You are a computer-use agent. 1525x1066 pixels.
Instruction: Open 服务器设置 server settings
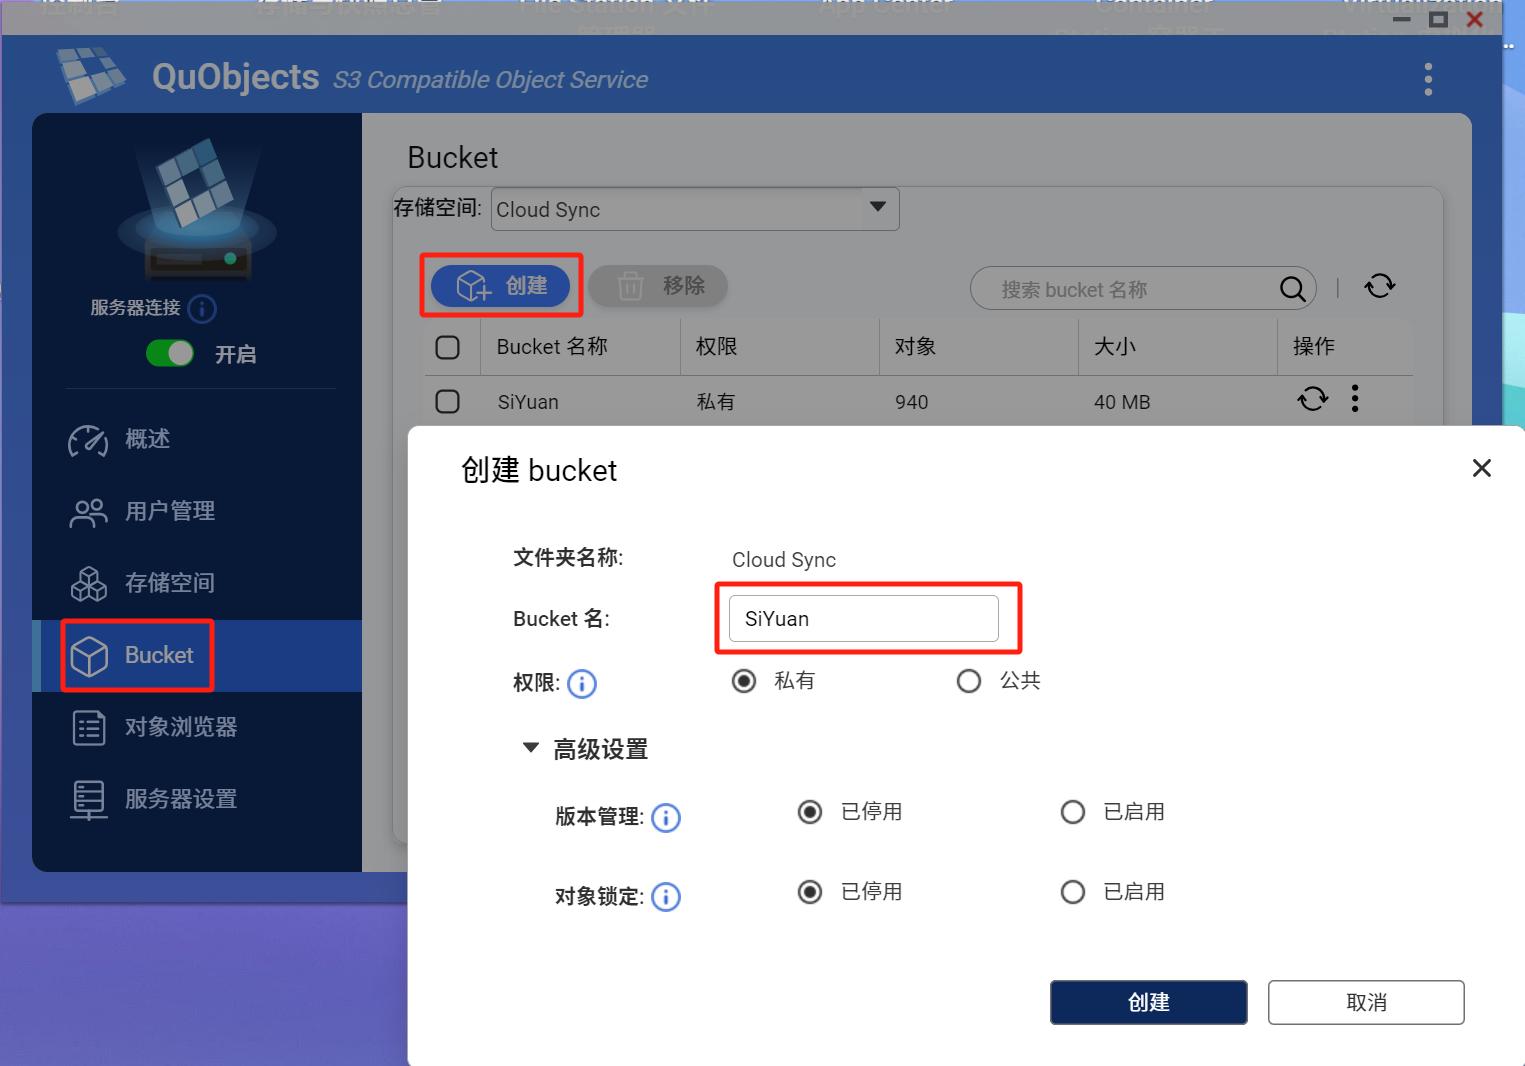pyautogui.click(x=181, y=799)
